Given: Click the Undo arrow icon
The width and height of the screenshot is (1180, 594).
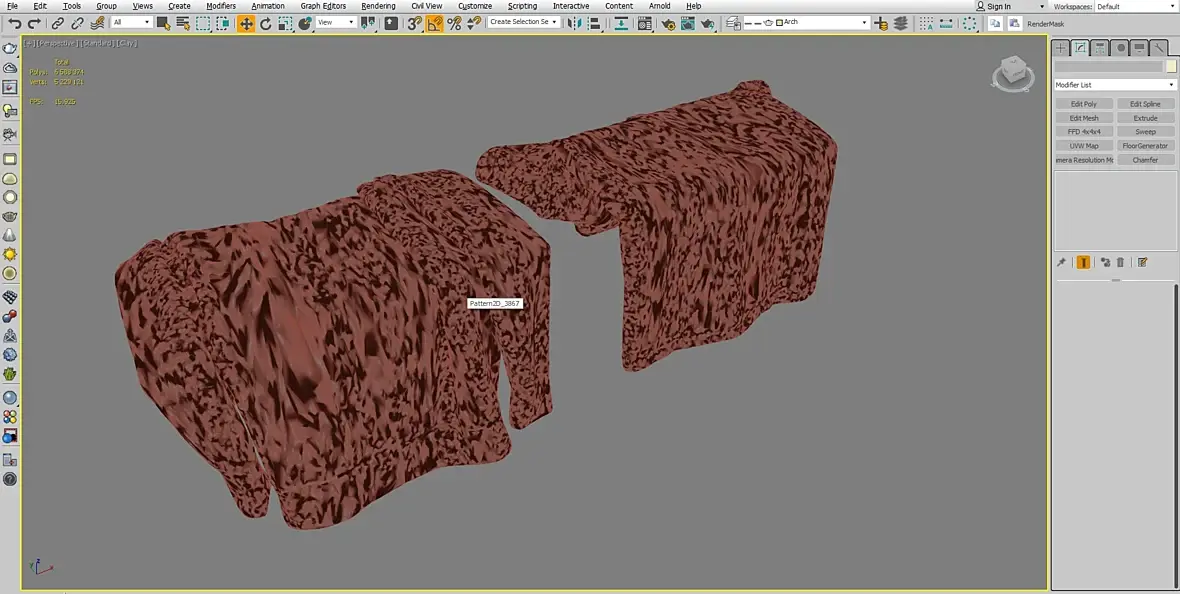Looking at the screenshot, I should [14, 23].
